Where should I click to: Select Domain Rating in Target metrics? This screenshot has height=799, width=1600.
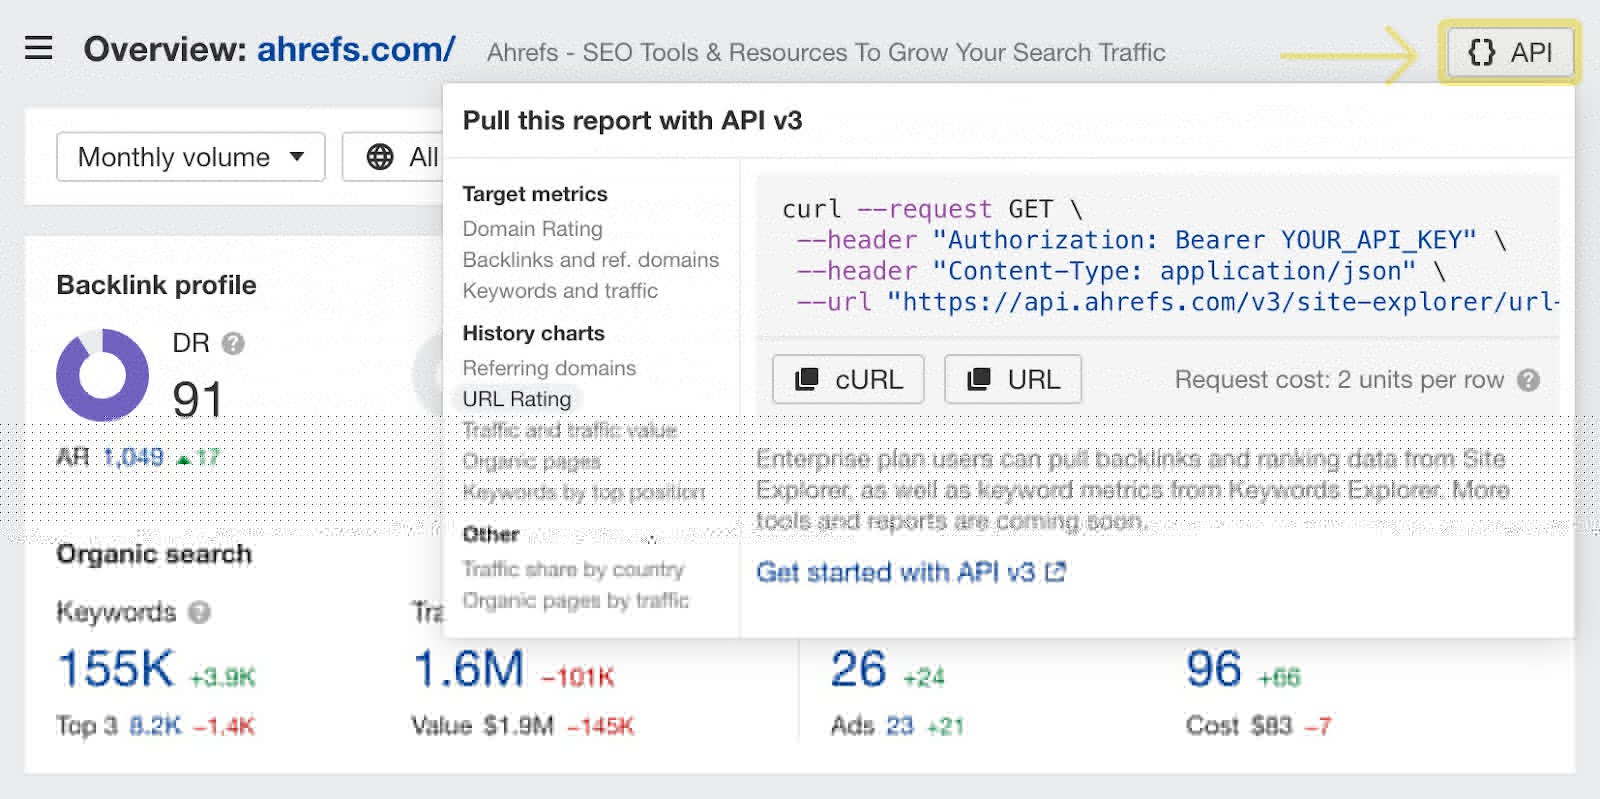click(532, 229)
